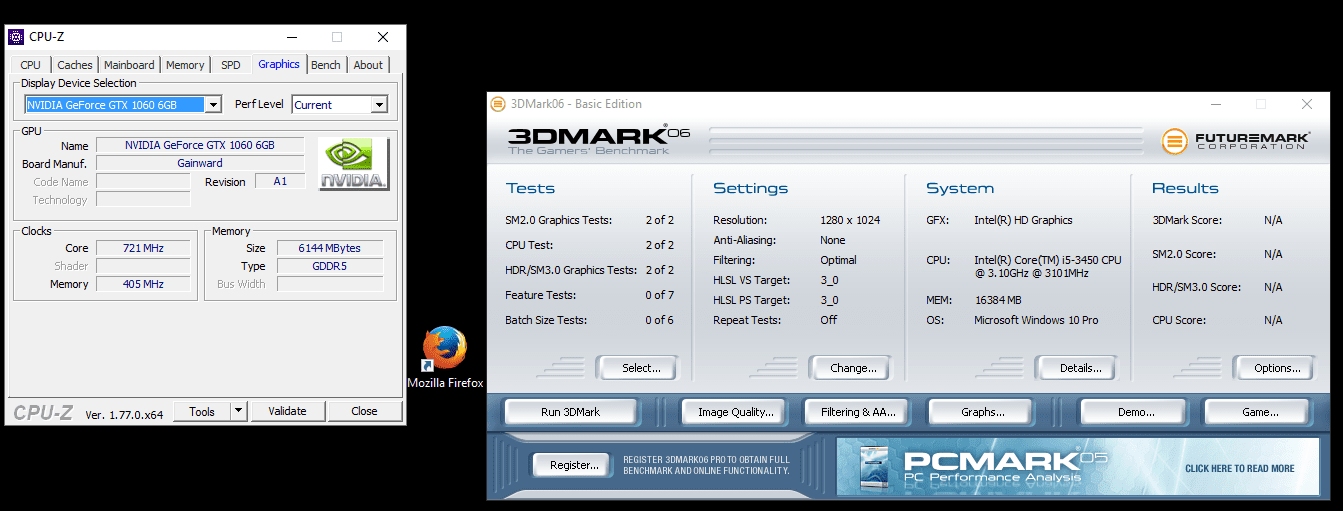Open the Tools dropdown arrow in CPU-Z
The width and height of the screenshot is (1343, 511).
(x=238, y=411)
